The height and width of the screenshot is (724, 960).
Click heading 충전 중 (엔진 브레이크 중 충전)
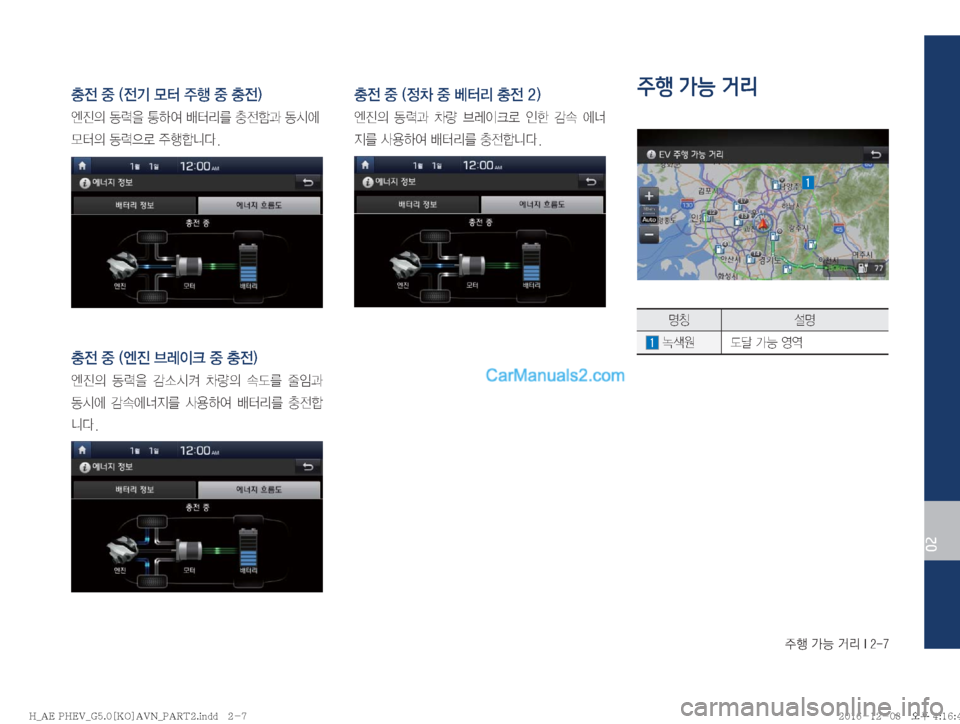click(164, 357)
